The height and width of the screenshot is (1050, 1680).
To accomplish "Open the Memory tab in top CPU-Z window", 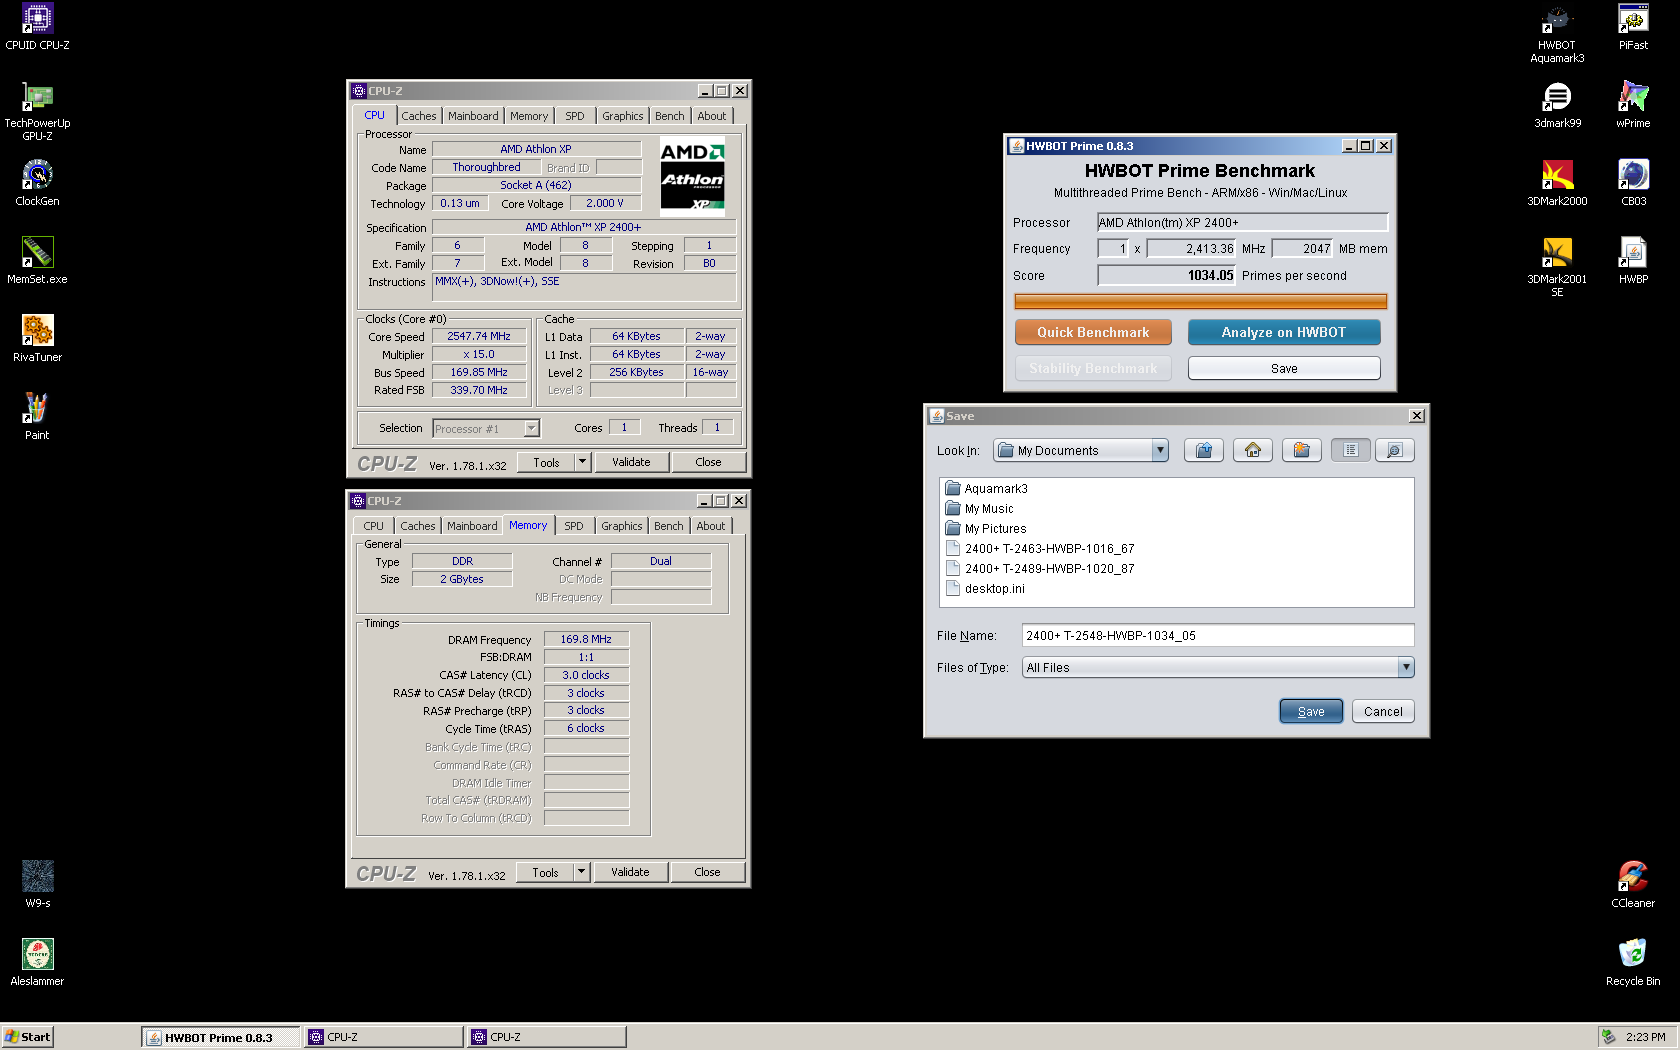I will tap(529, 116).
